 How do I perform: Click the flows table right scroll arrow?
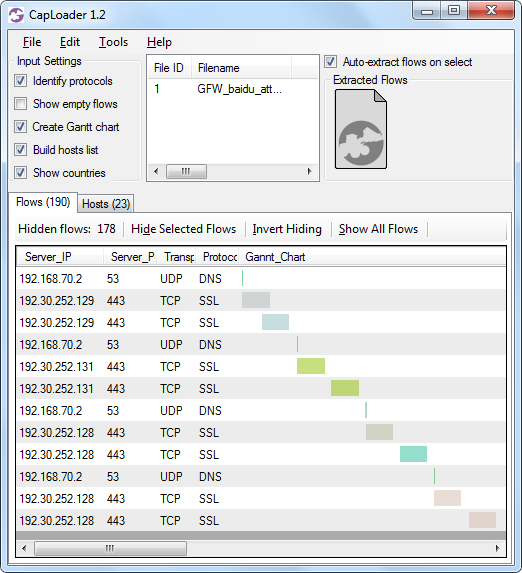click(x=497, y=548)
